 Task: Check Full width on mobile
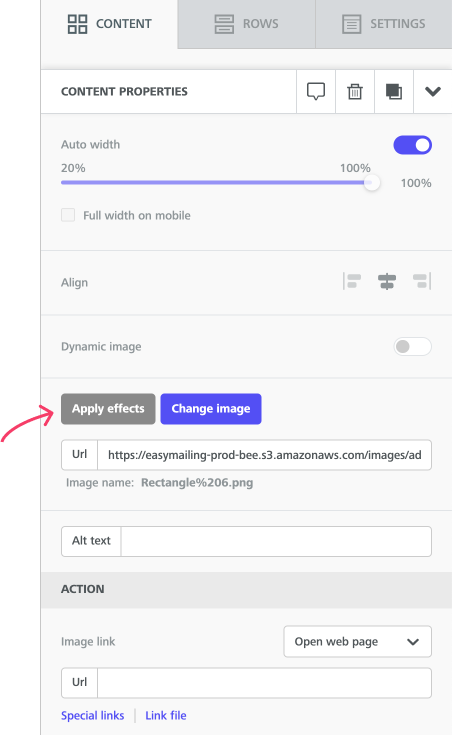68,215
